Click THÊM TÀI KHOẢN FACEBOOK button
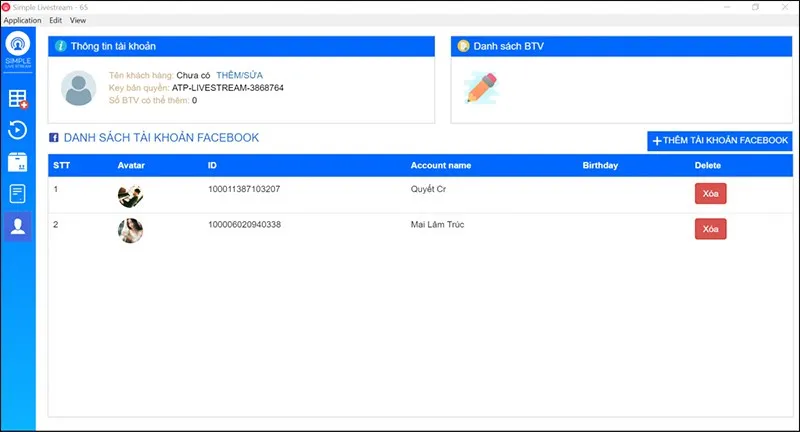Screen dimensions: 800x432 pos(719,141)
